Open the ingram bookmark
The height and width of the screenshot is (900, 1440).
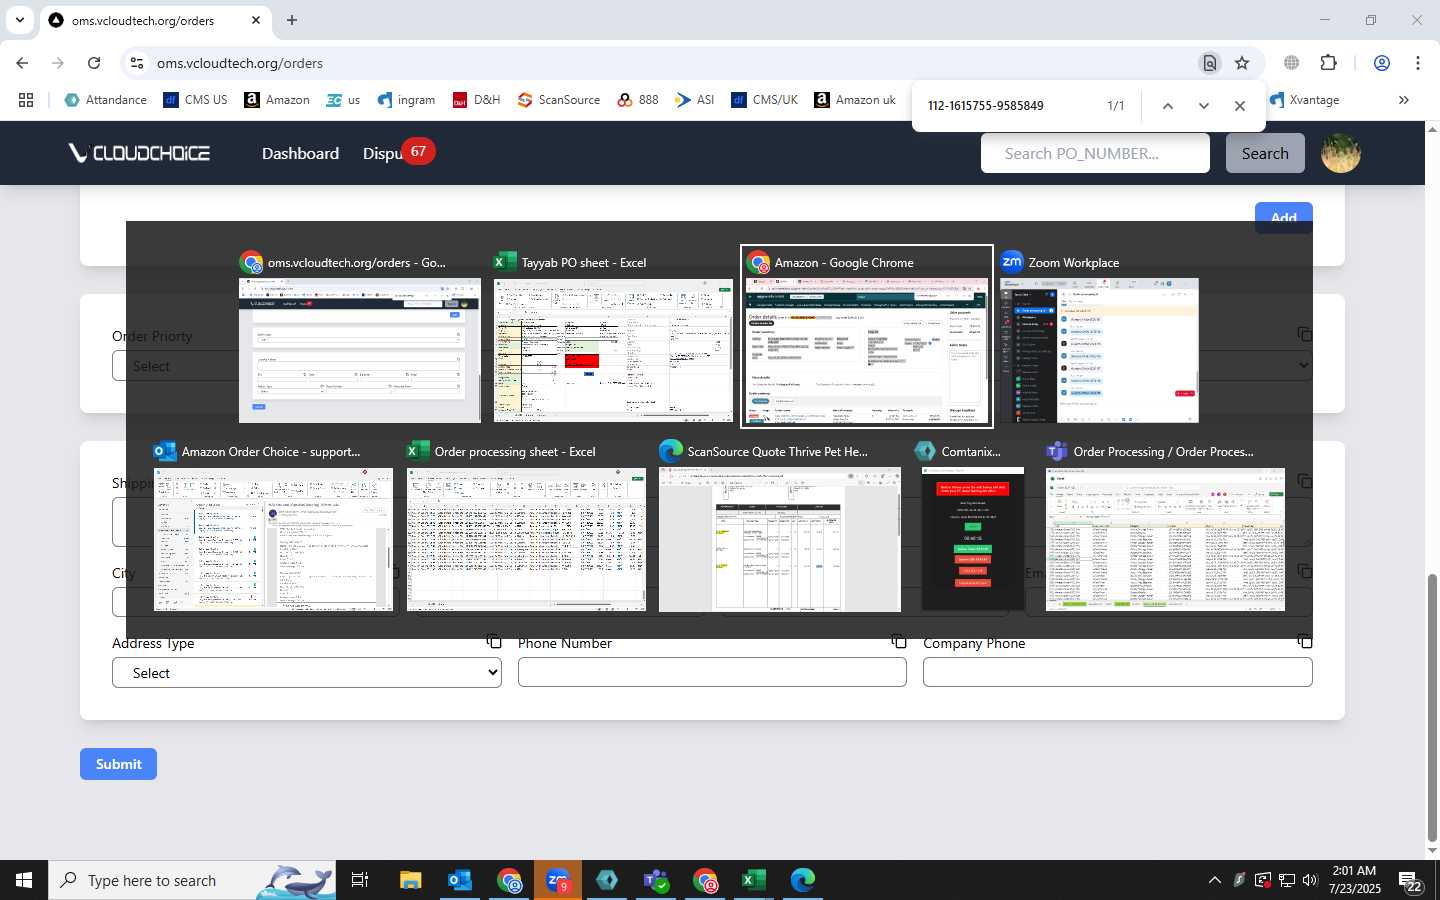coord(406,100)
